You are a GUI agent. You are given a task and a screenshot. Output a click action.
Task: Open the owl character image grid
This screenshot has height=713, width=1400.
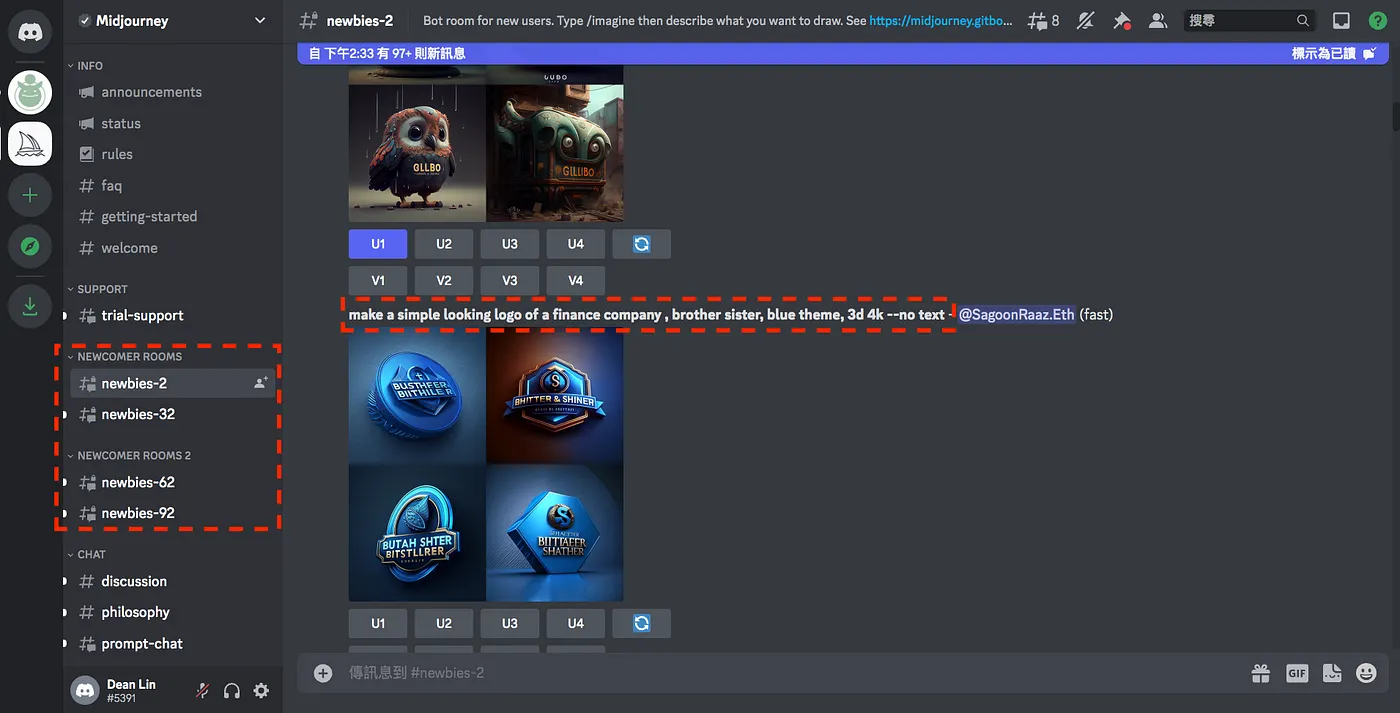pyautogui.click(x=486, y=144)
